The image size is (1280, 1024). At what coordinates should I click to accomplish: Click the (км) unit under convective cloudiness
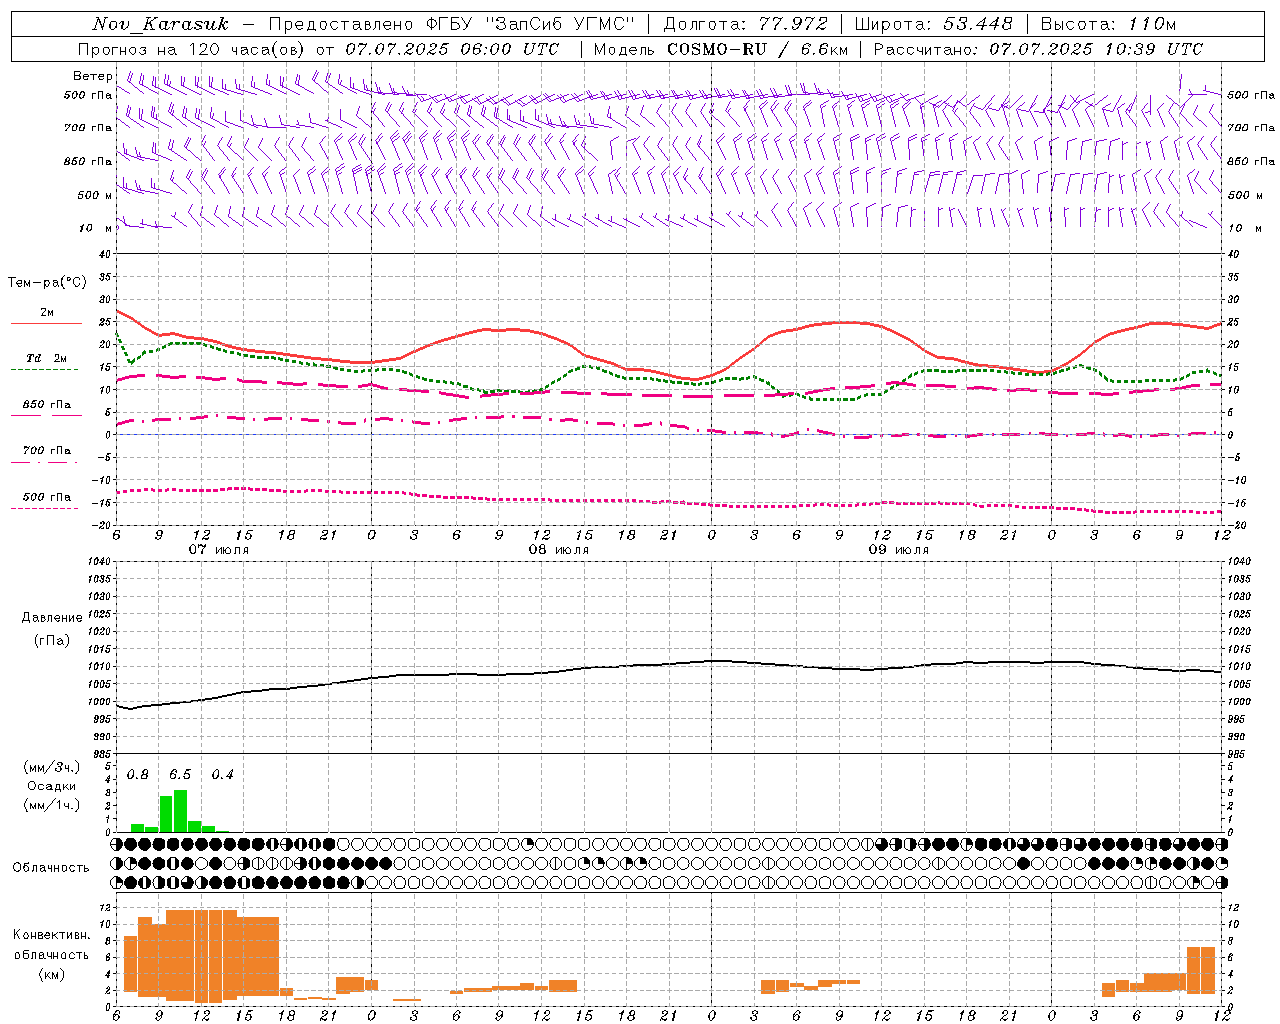[x=51, y=974]
